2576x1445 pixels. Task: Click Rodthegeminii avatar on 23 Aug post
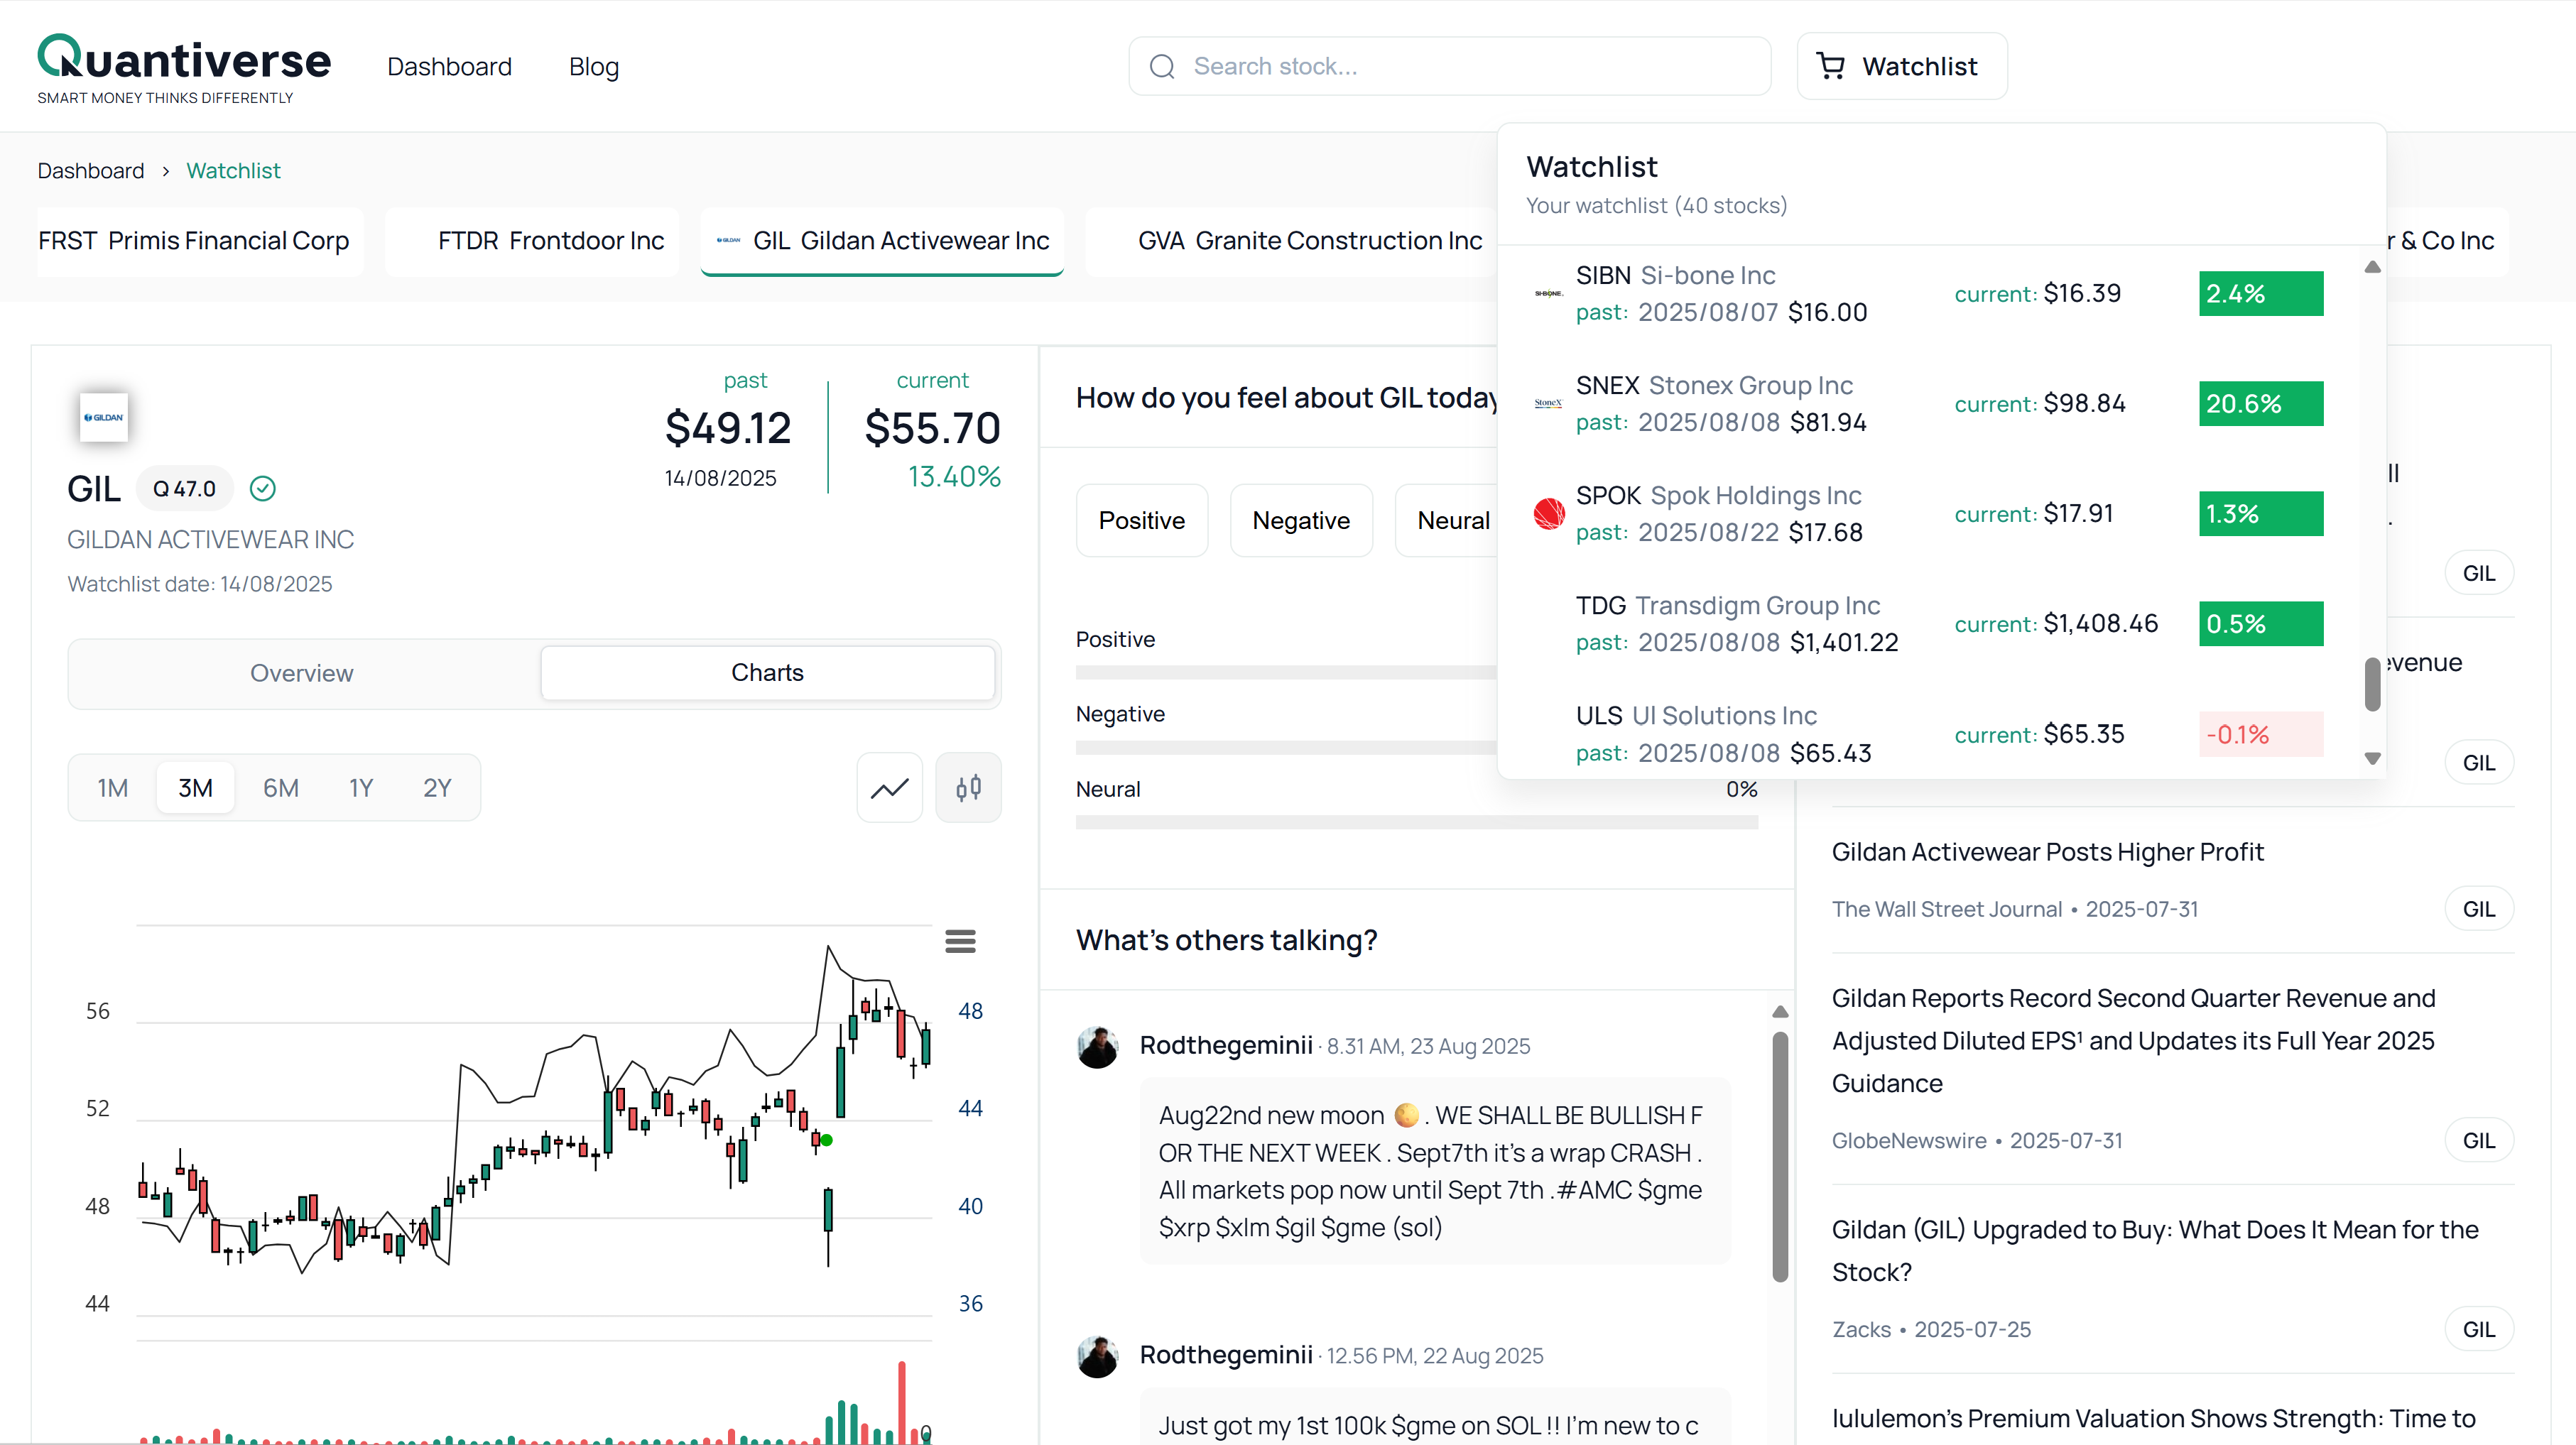(x=1097, y=1047)
